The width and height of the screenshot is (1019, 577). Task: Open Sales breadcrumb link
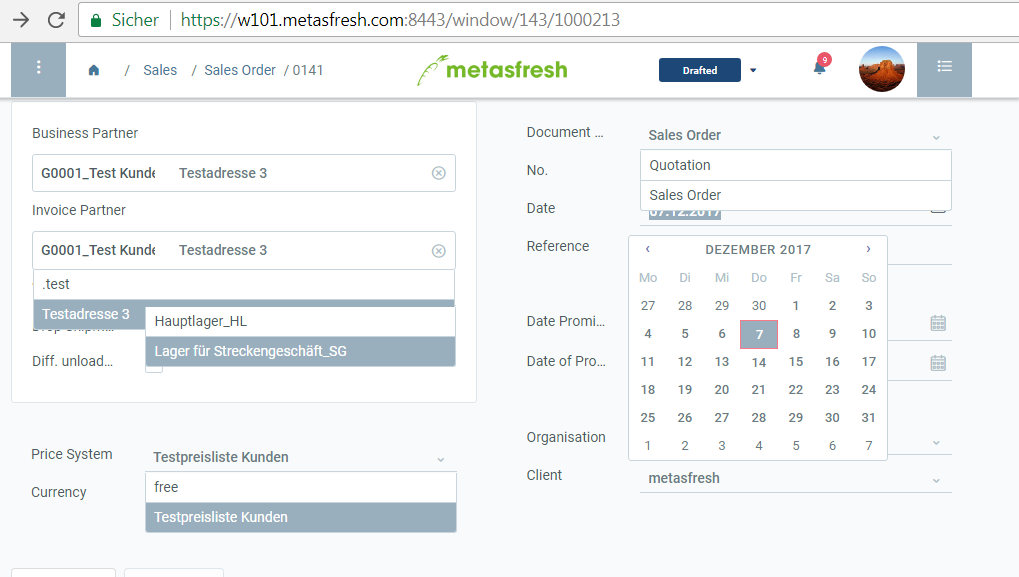click(160, 70)
